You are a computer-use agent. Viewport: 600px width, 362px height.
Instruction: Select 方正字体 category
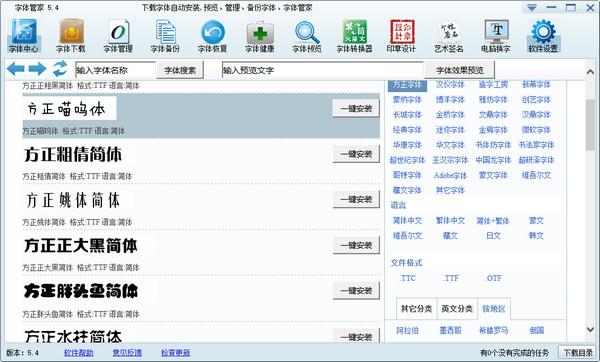(407, 85)
